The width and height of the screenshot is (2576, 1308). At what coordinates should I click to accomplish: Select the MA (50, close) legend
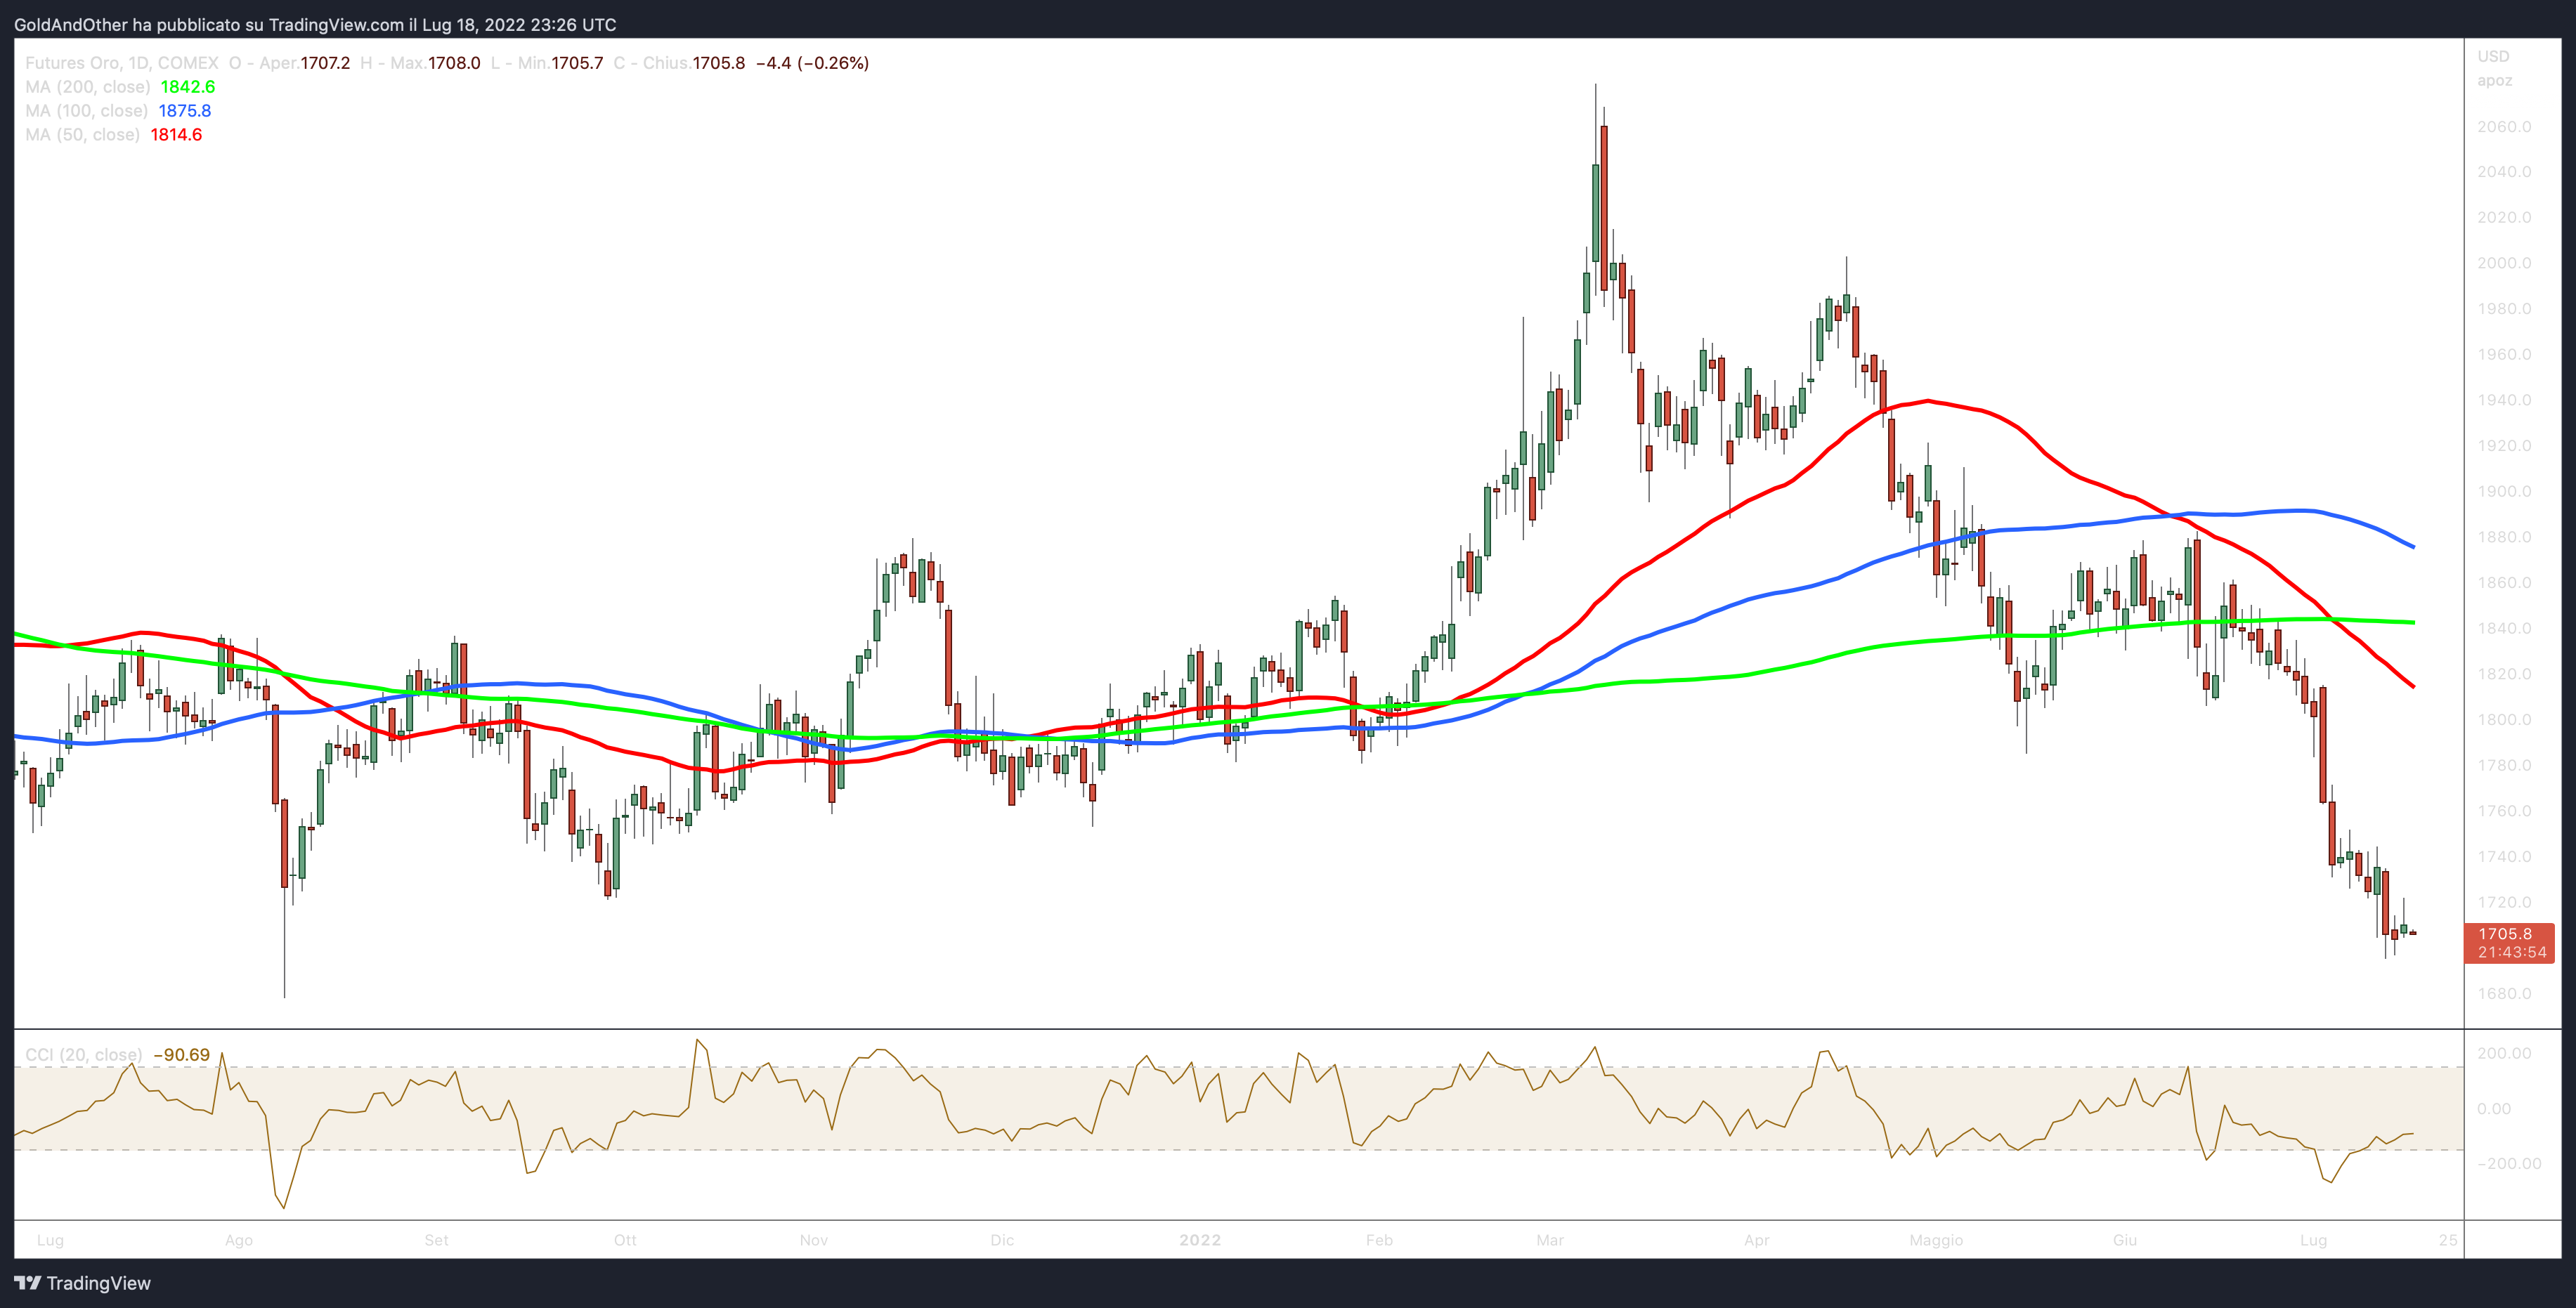(x=82, y=135)
